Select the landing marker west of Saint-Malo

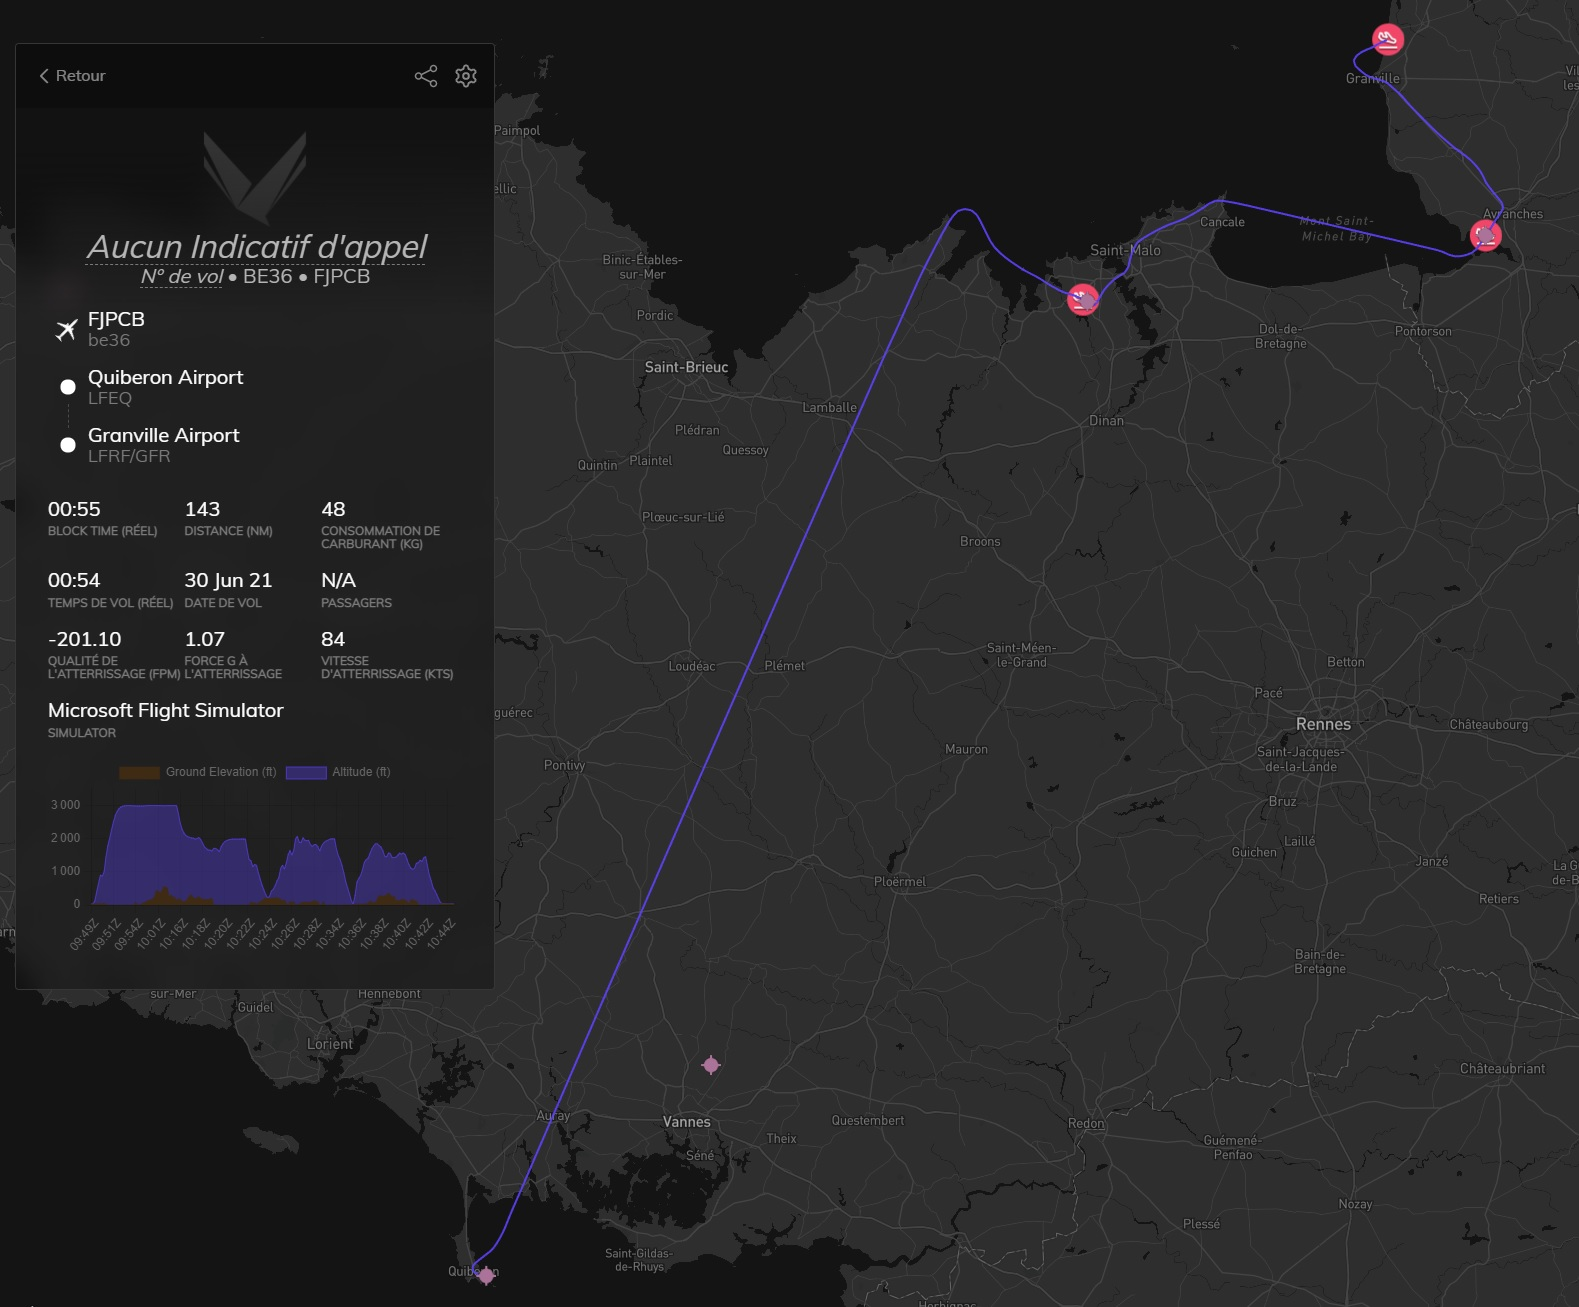1083,299
